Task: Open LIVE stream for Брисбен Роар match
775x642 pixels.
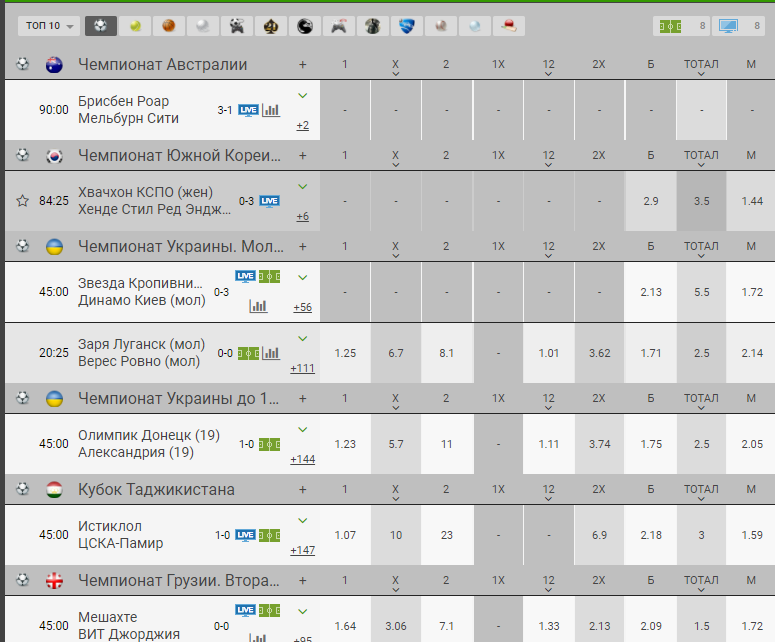Action: click(x=247, y=110)
